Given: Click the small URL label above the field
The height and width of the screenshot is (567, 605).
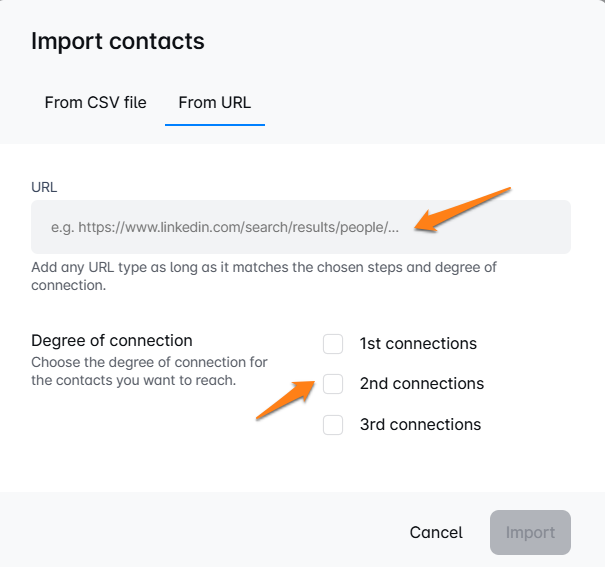Looking at the screenshot, I should click(45, 187).
